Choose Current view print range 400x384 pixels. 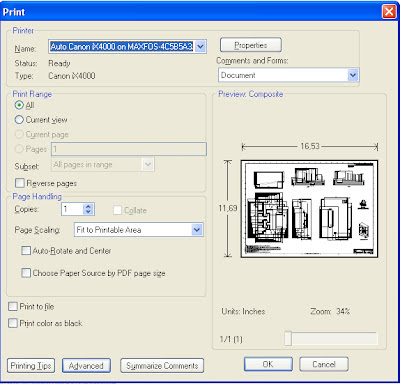tap(19, 120)
